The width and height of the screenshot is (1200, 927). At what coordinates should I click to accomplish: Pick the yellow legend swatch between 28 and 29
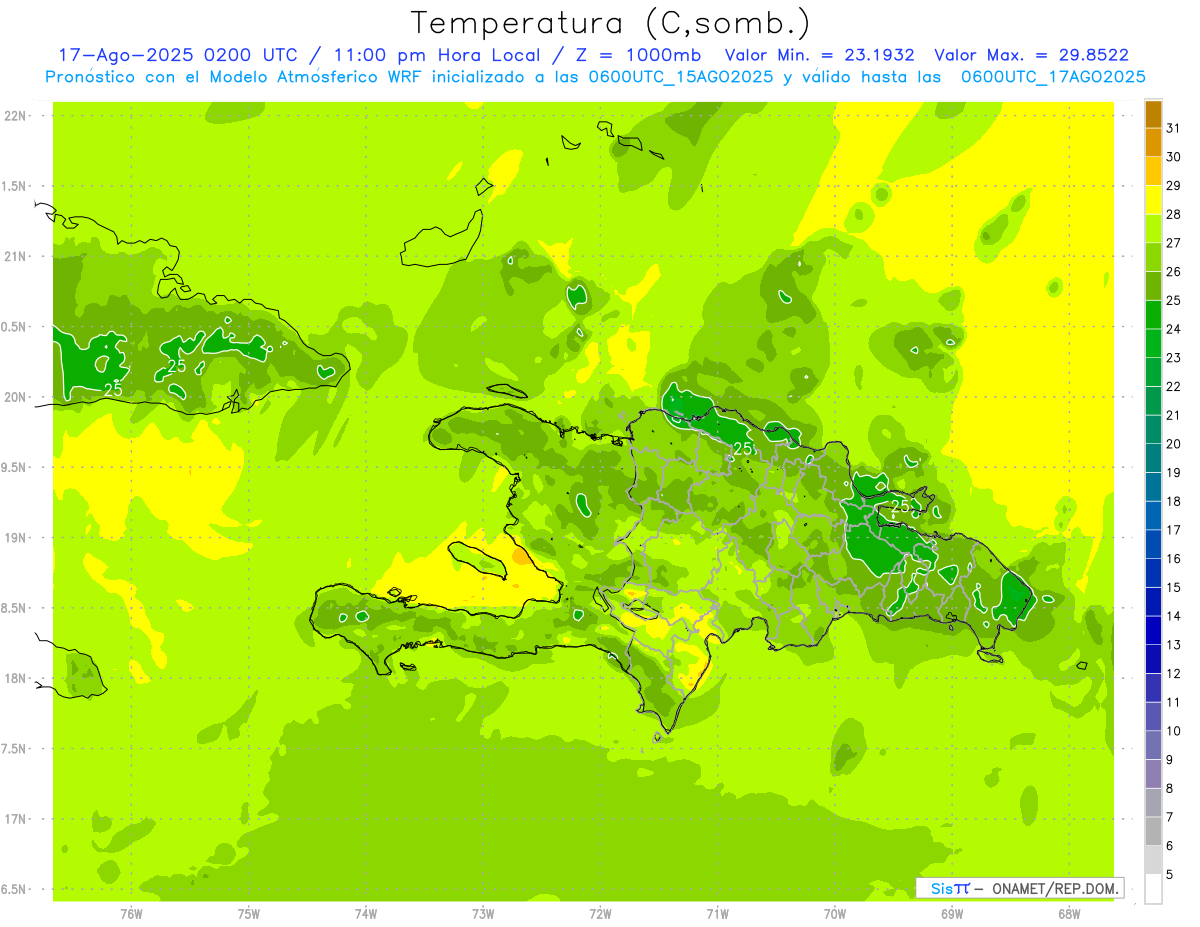point(1153,200)
